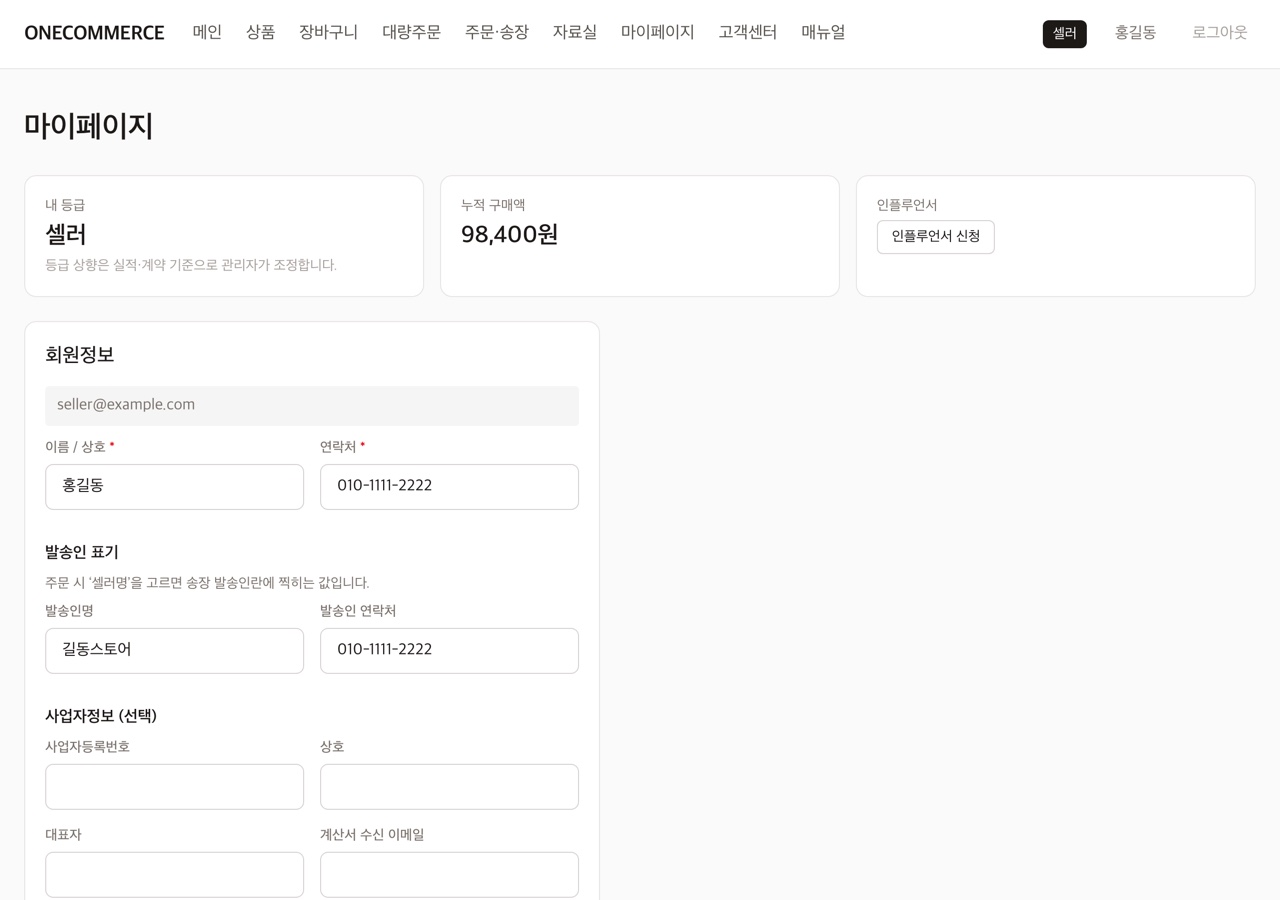Click the 누적 구매액 label

[493, 205]
